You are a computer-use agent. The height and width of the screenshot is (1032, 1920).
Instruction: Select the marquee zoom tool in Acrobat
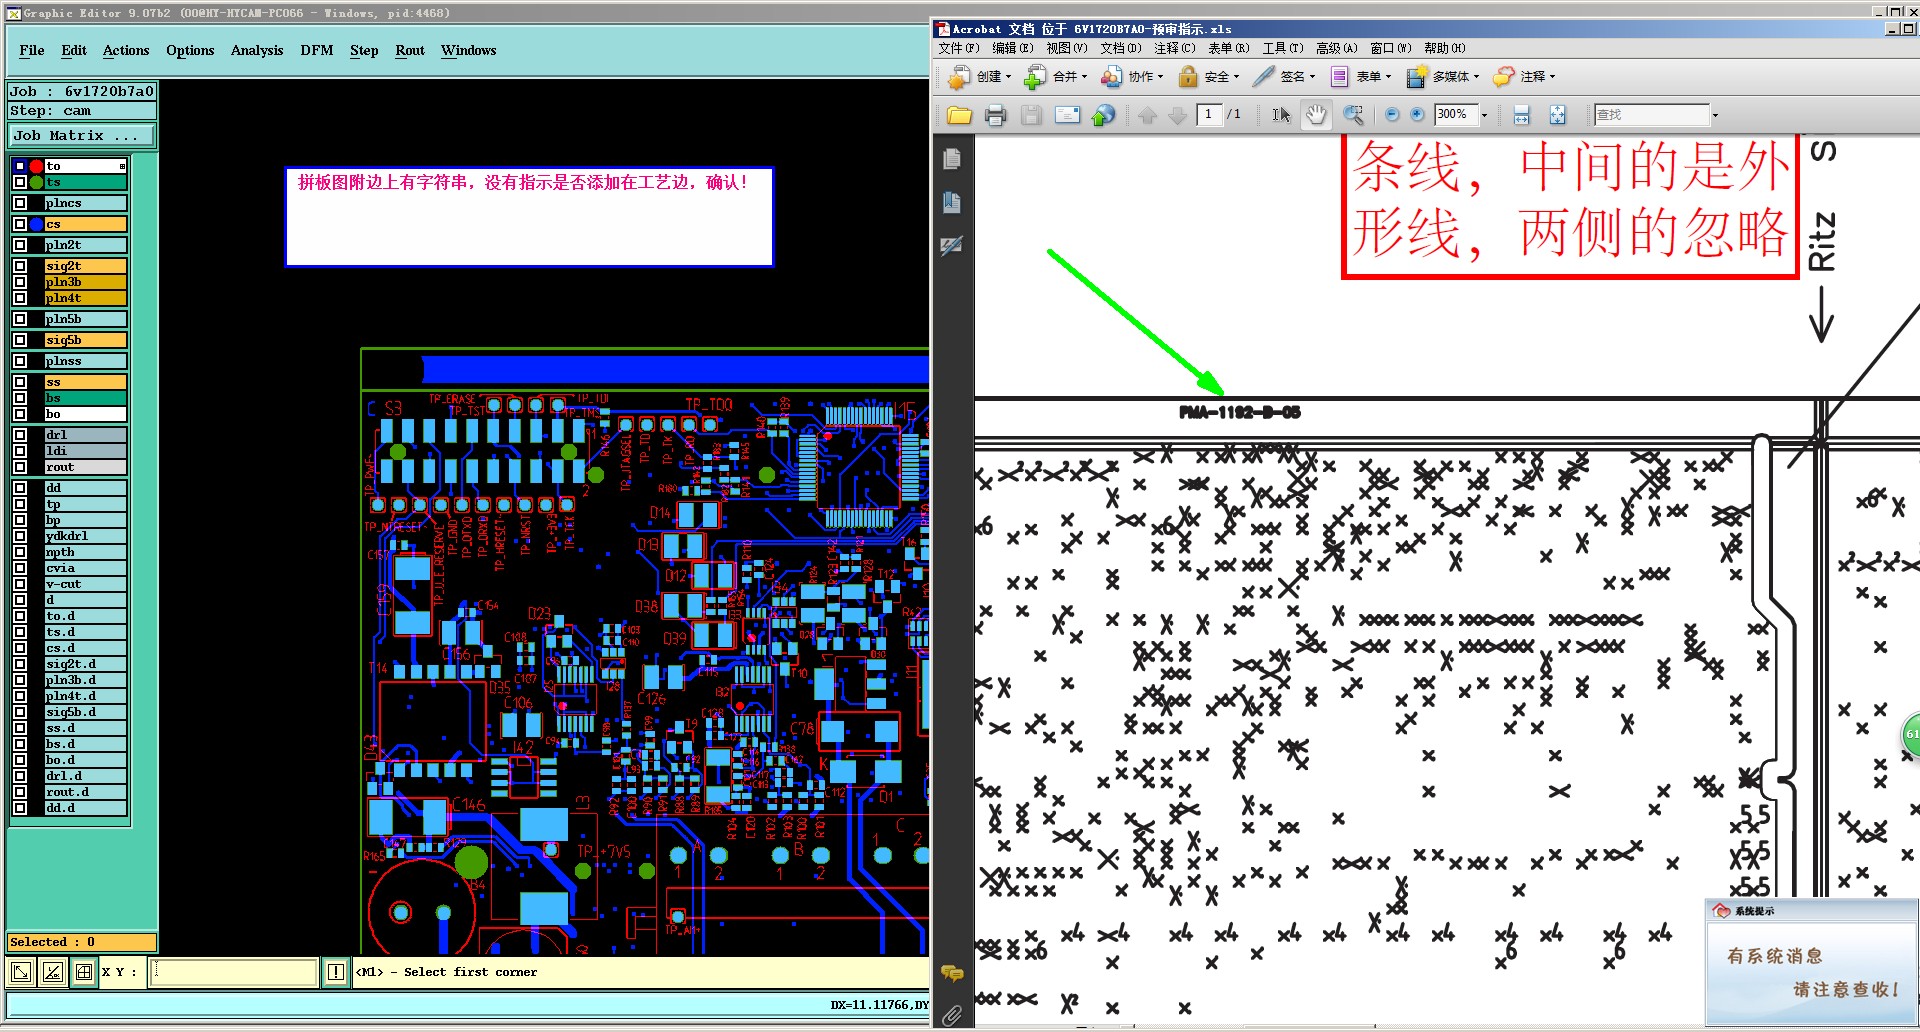point(1353,115)
